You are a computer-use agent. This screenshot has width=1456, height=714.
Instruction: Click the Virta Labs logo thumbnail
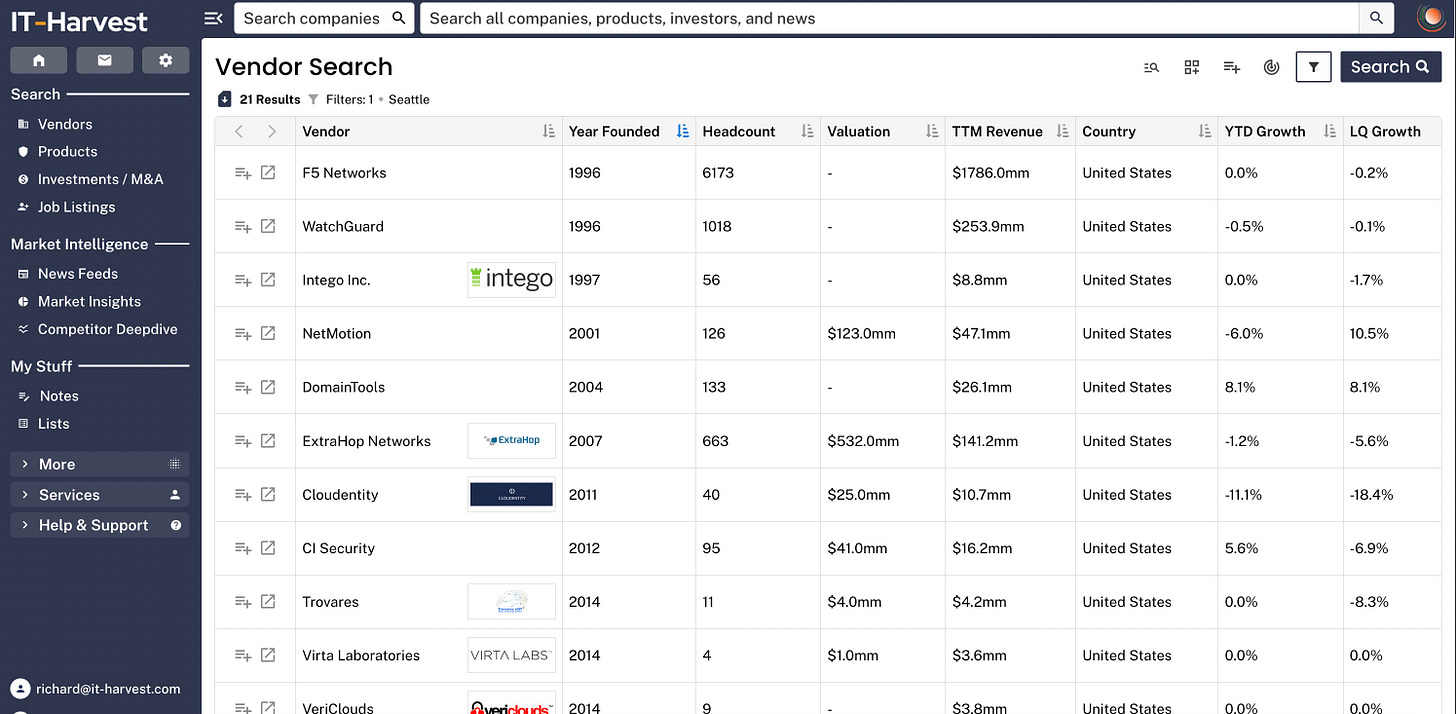point(511,655)
